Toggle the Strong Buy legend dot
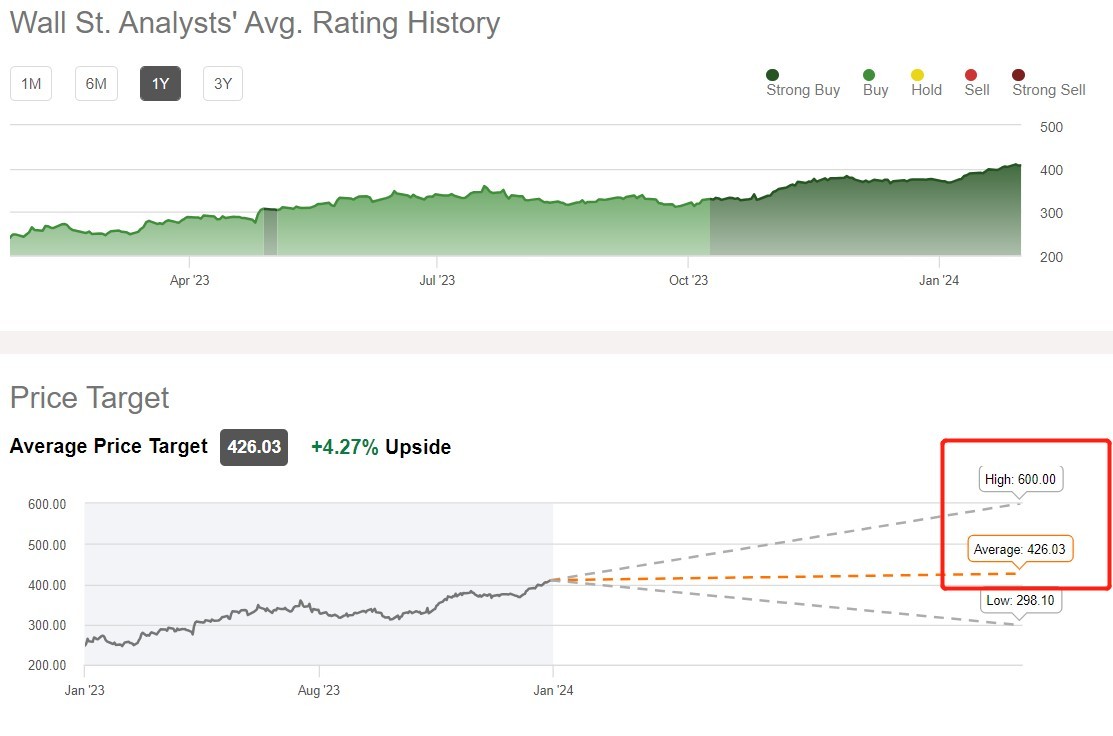Viewport: 1113px width, 736px height. tap(773, 75)
